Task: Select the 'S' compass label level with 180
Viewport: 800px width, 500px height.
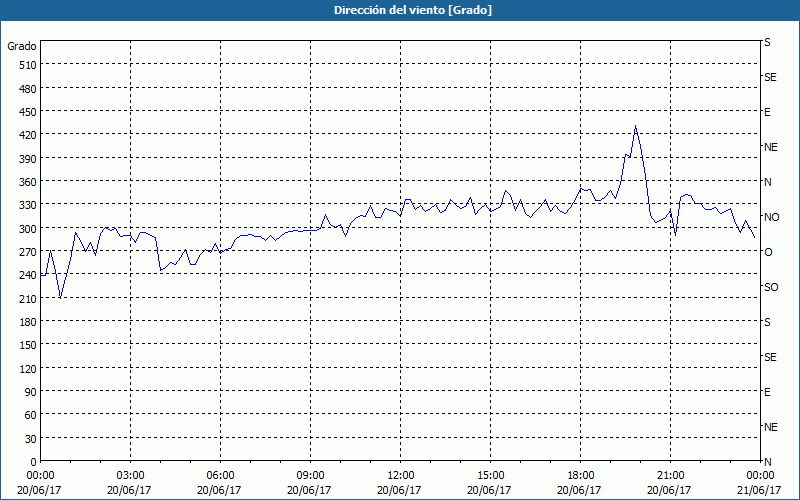Action: click(767, 322)
